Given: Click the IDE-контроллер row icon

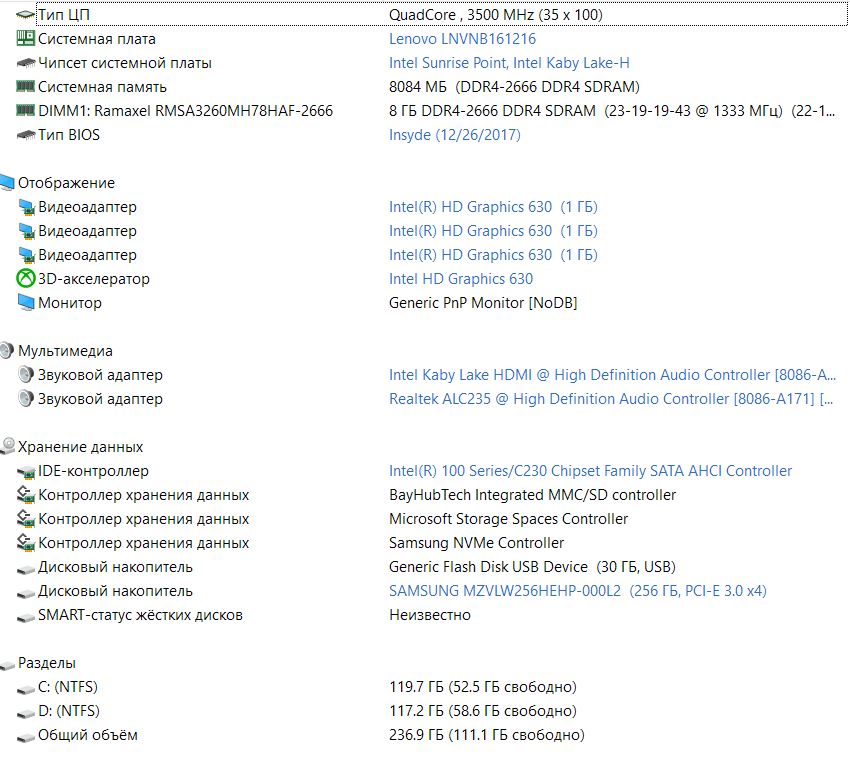Looking at the screenshot, I should (x=25, y=472).
